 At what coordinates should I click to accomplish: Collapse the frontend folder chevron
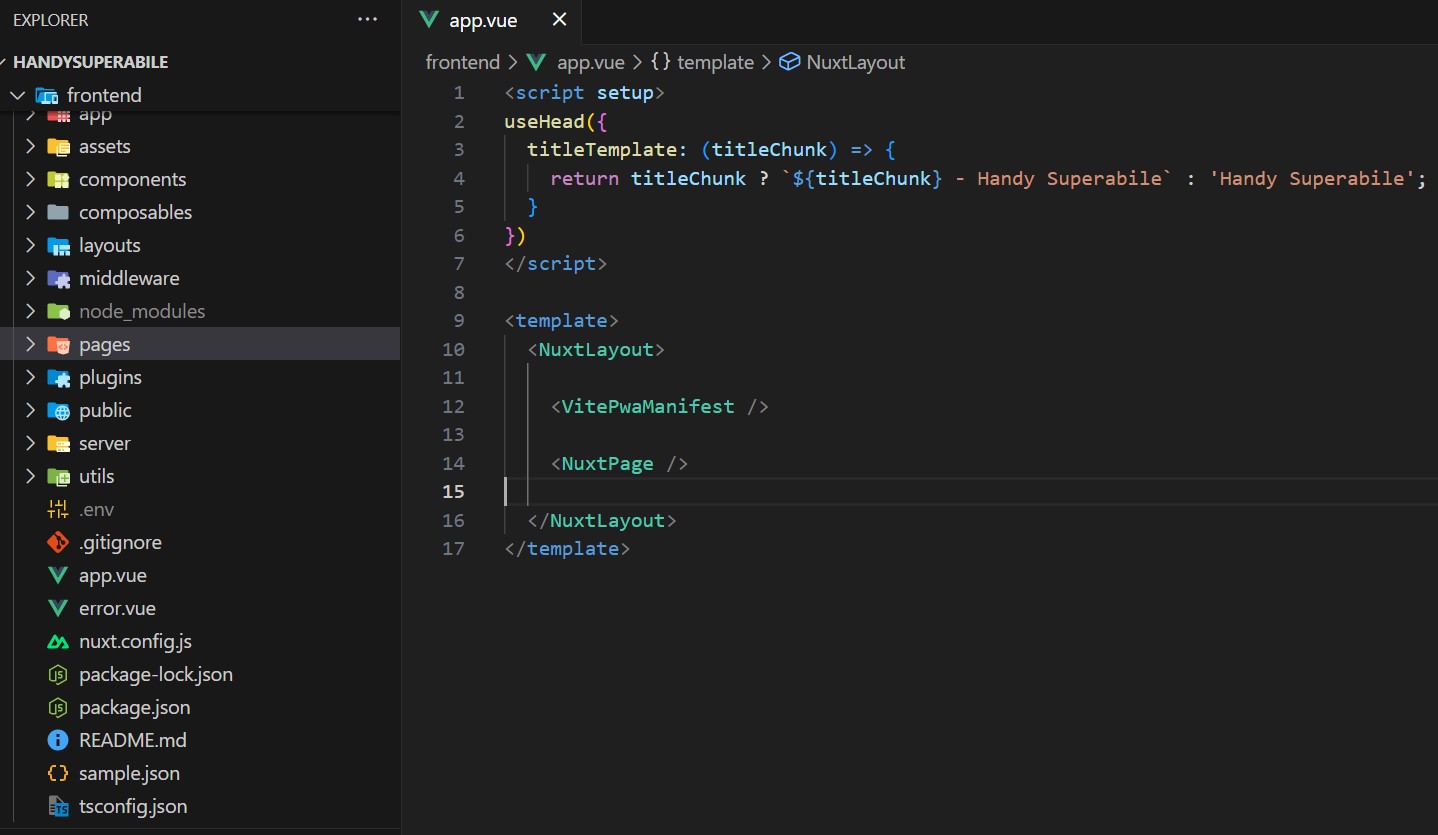(18, 96)
